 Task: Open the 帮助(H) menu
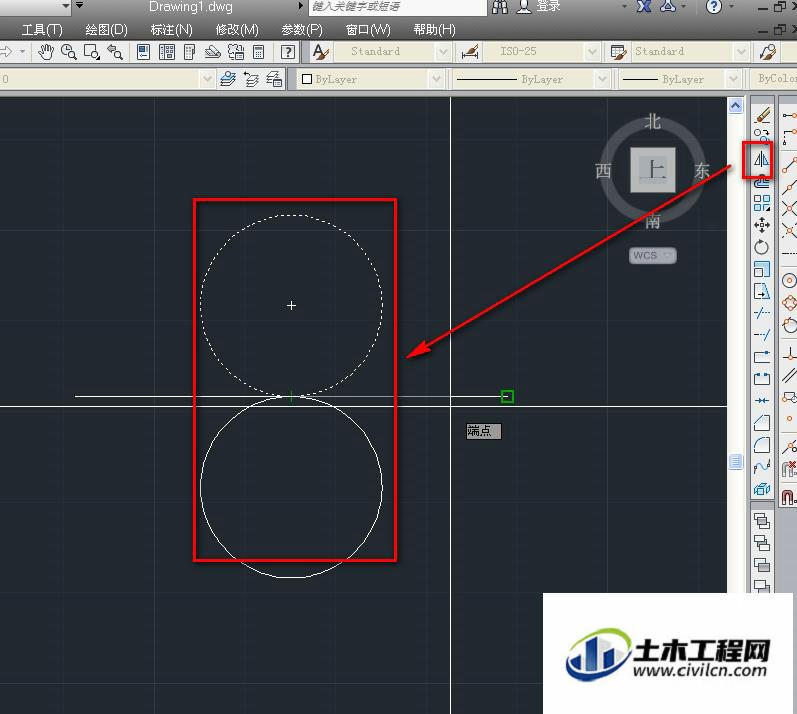pos(434,30)
